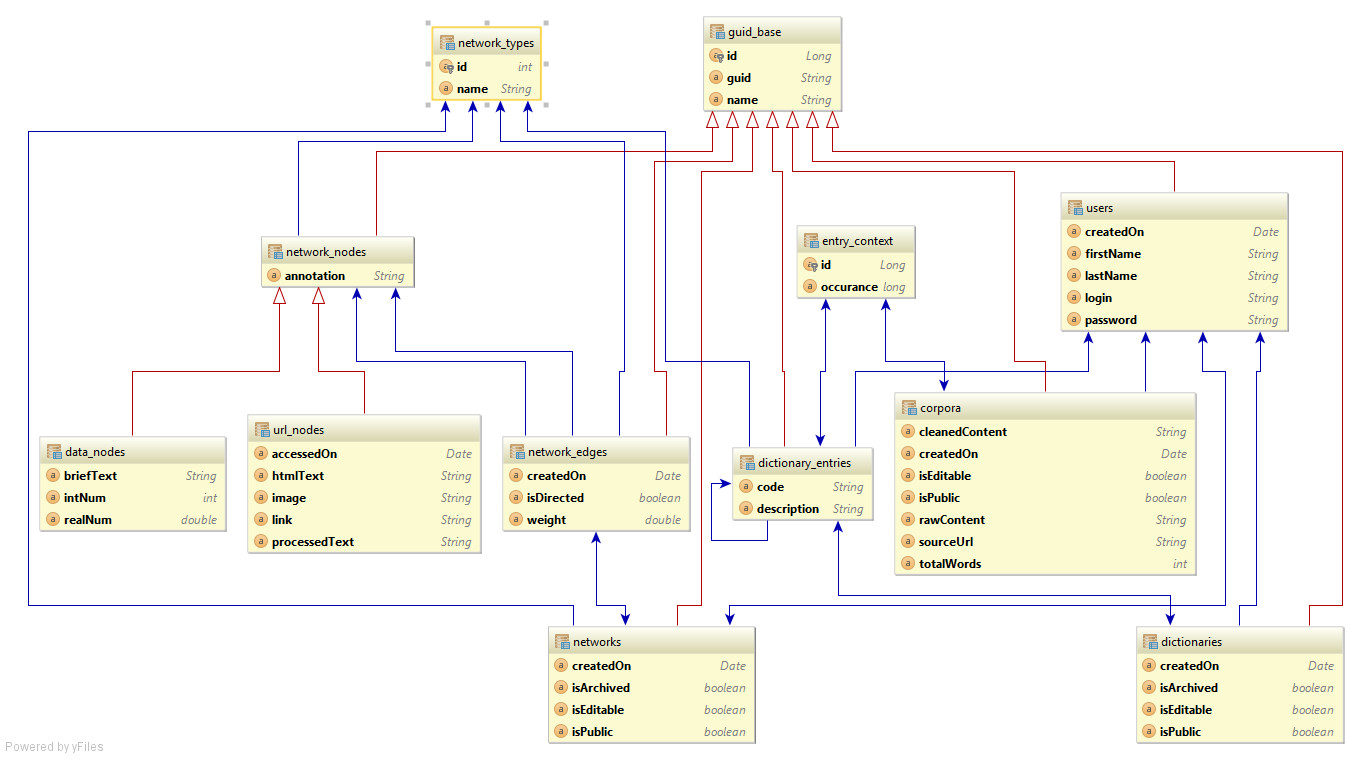Select the data_nodes table header

tap(95, 452)
